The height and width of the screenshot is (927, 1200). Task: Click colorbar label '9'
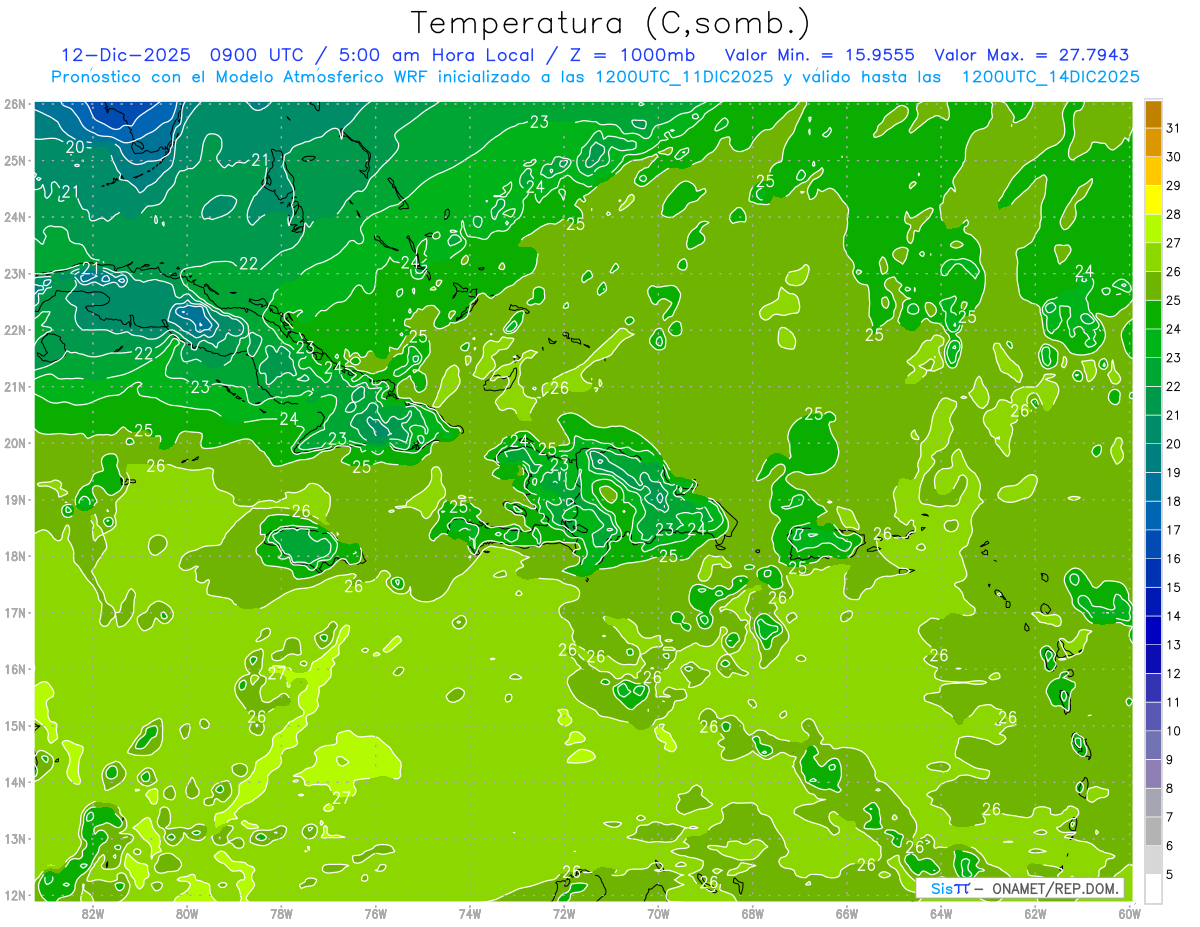click(x=1170, y=760)
